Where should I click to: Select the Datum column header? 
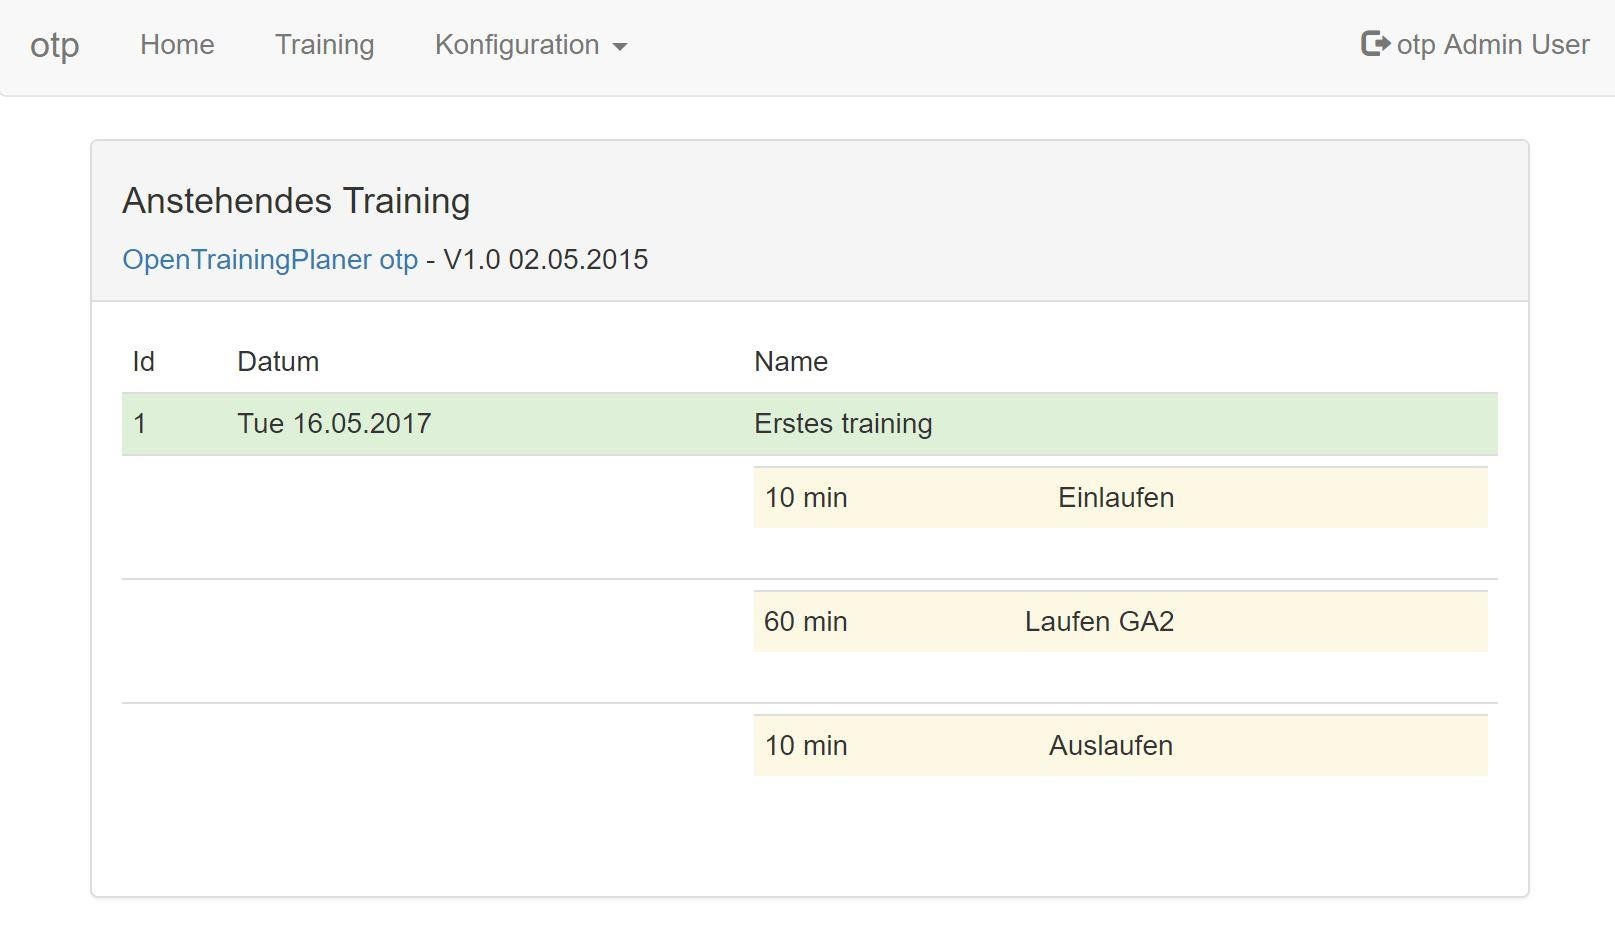coord(277,361)
